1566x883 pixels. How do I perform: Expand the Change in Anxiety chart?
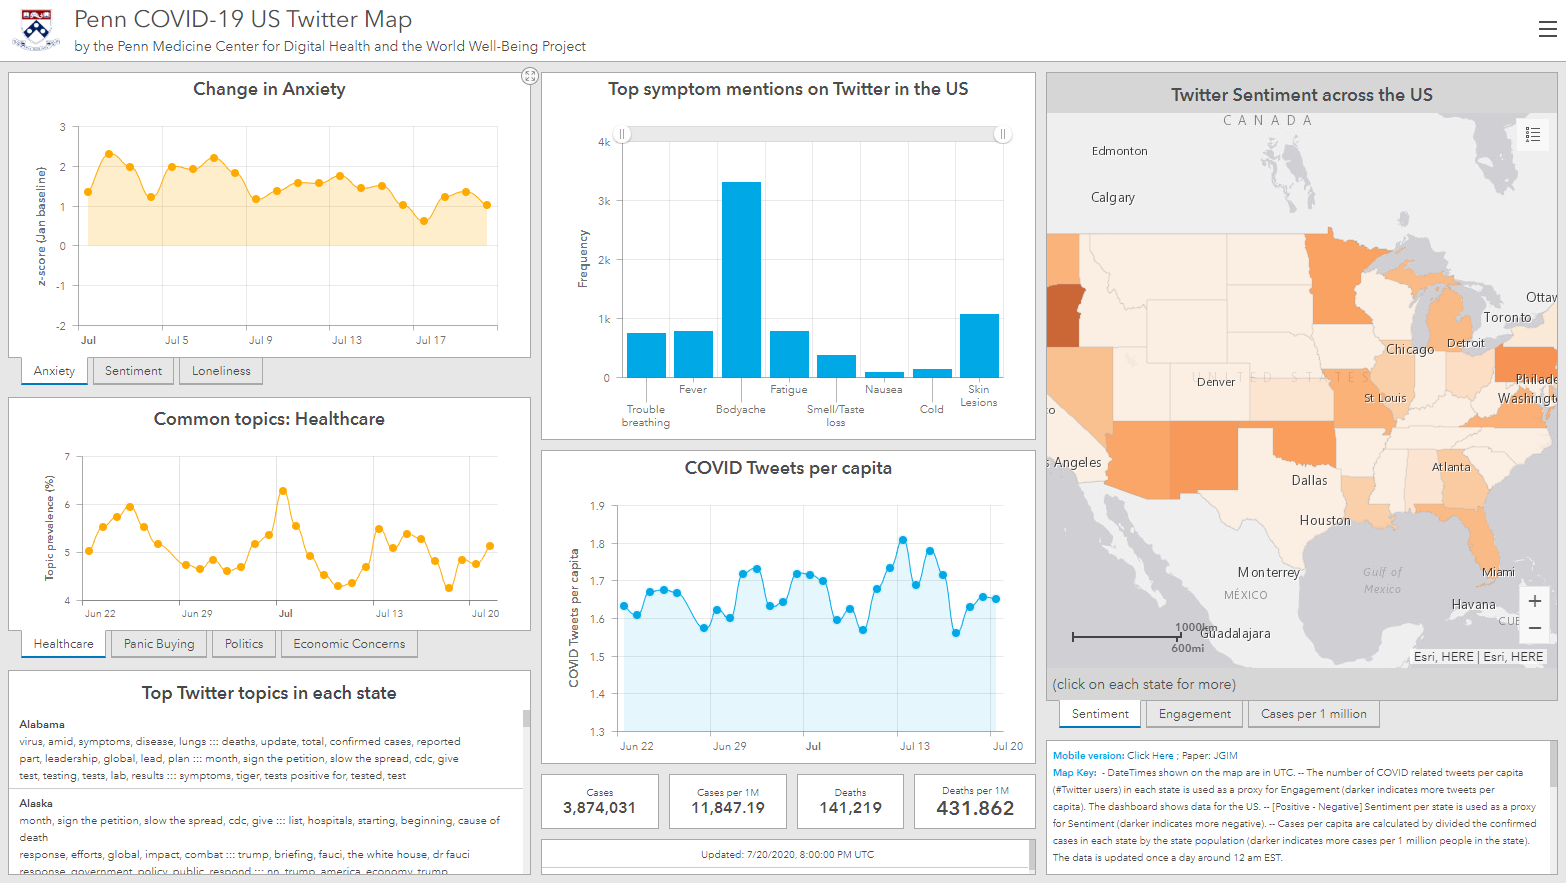tap(530, 76)
